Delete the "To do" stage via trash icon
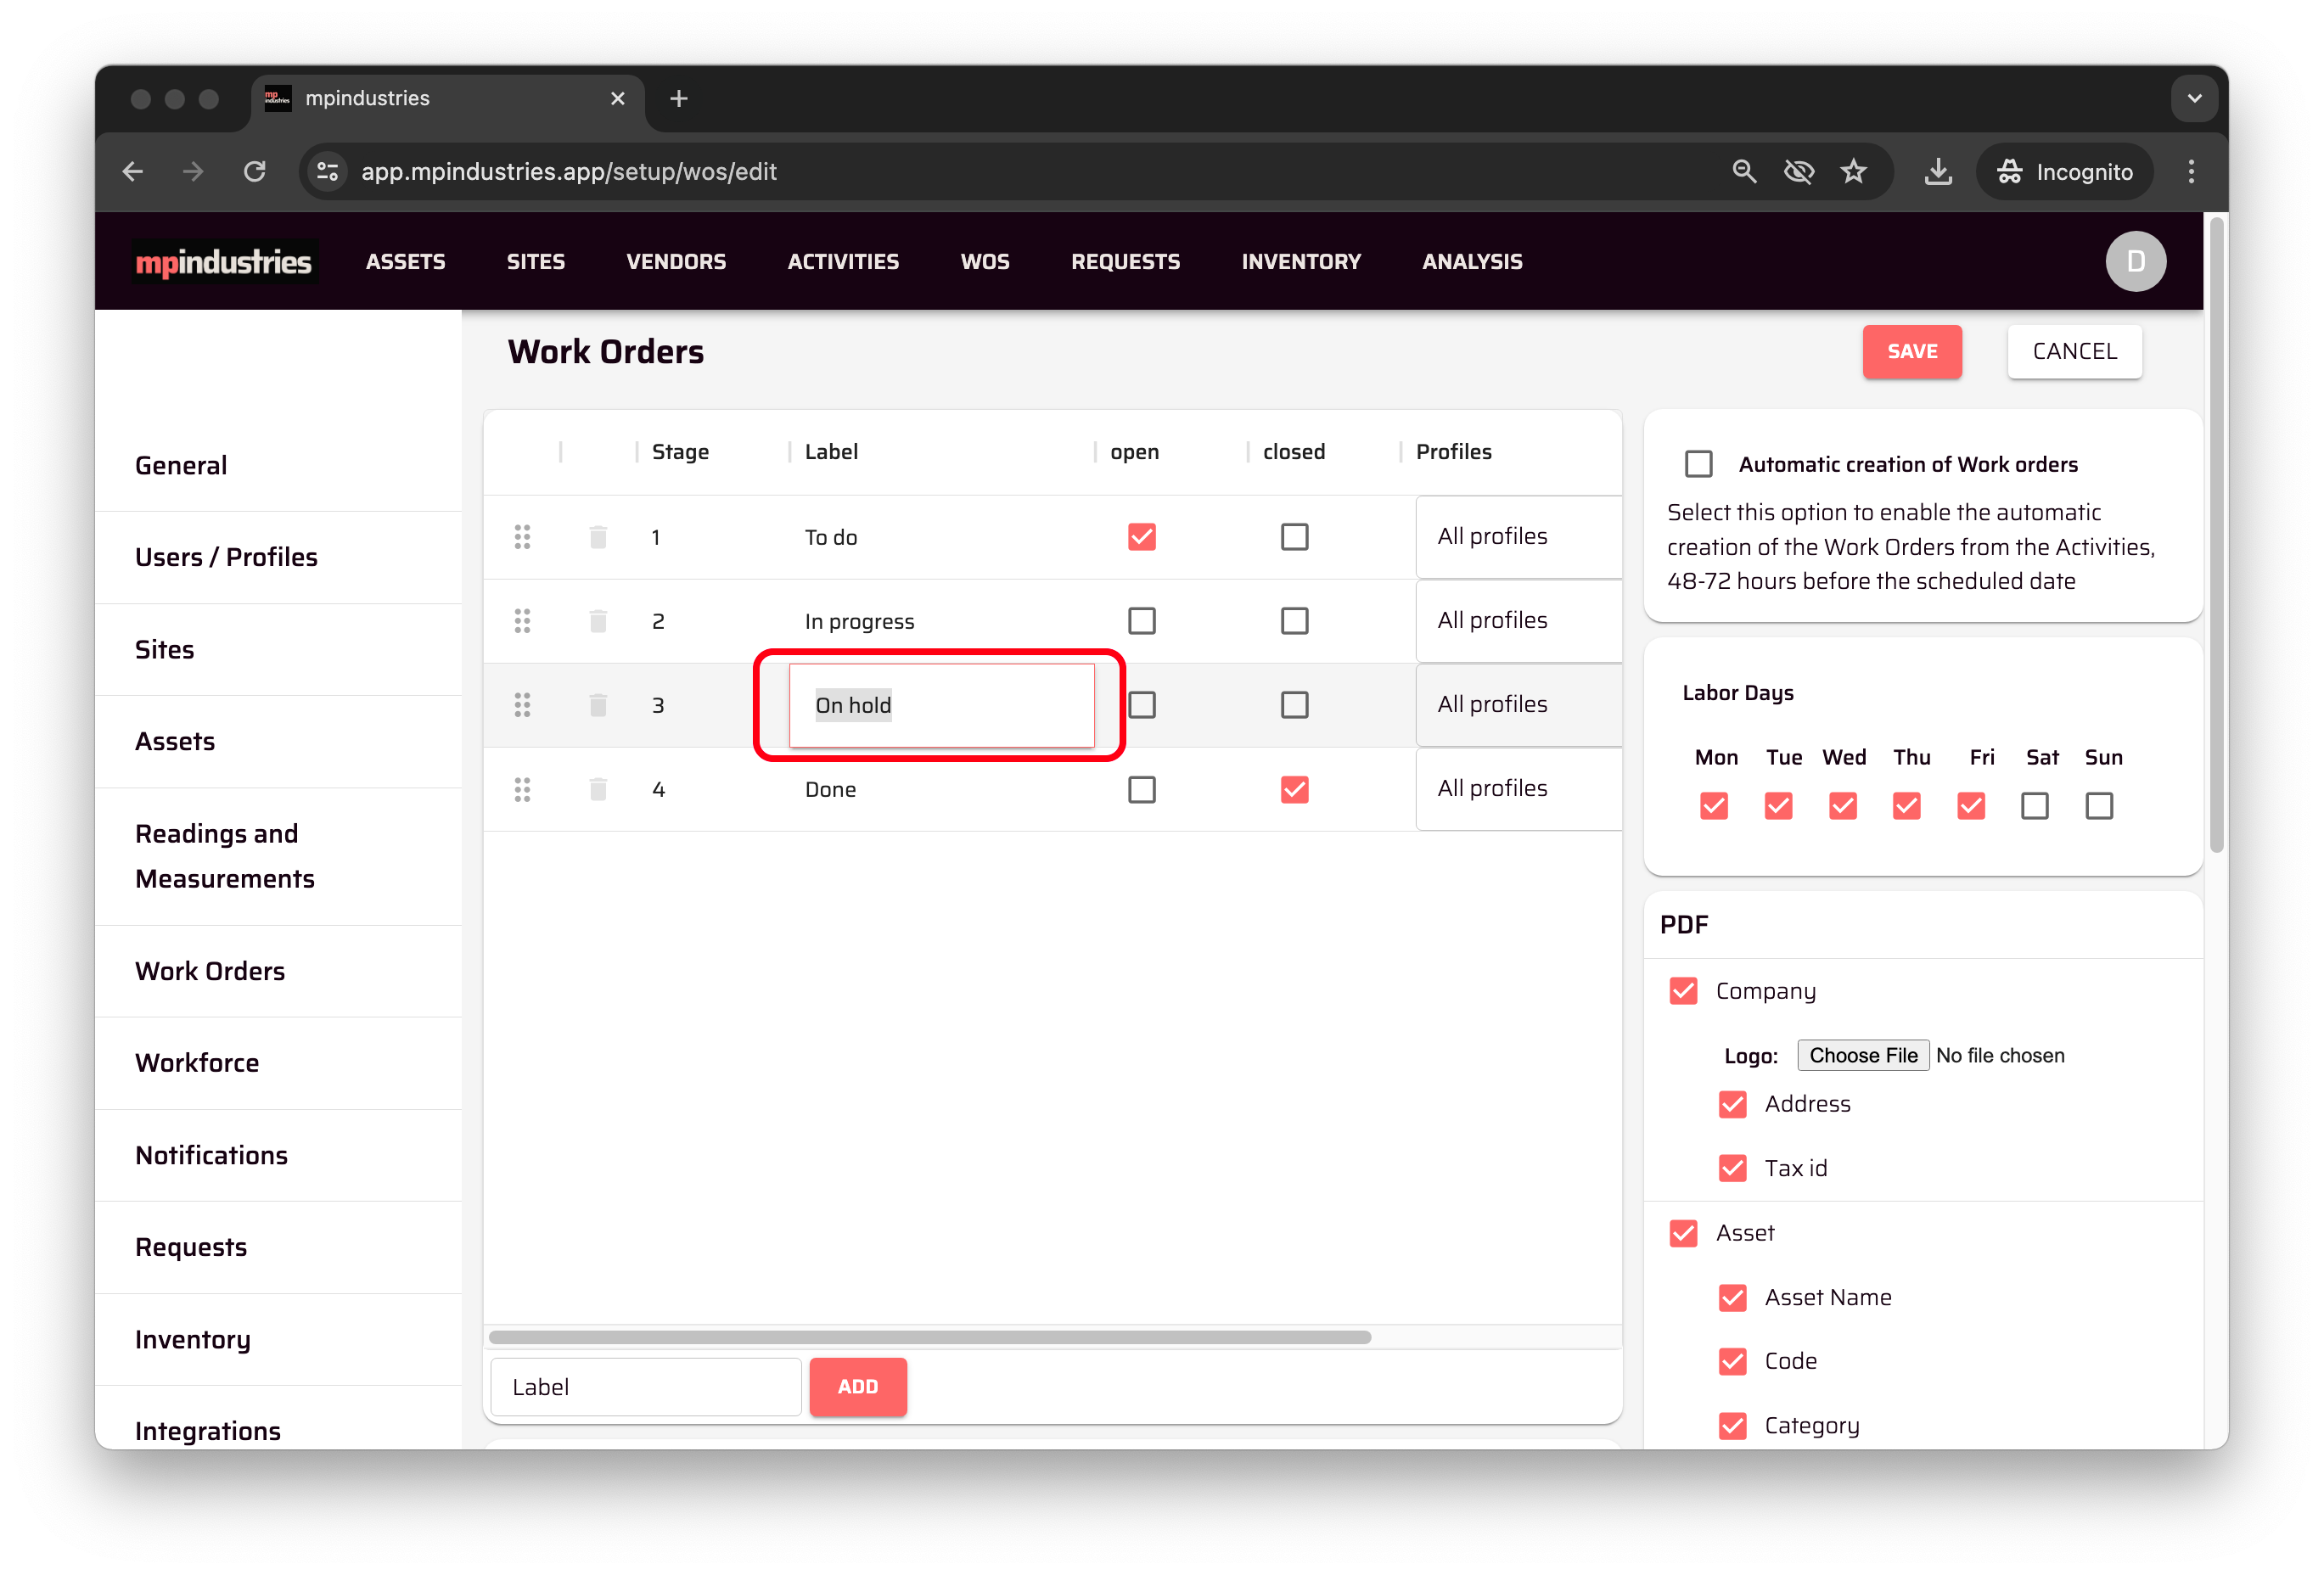 598,537
